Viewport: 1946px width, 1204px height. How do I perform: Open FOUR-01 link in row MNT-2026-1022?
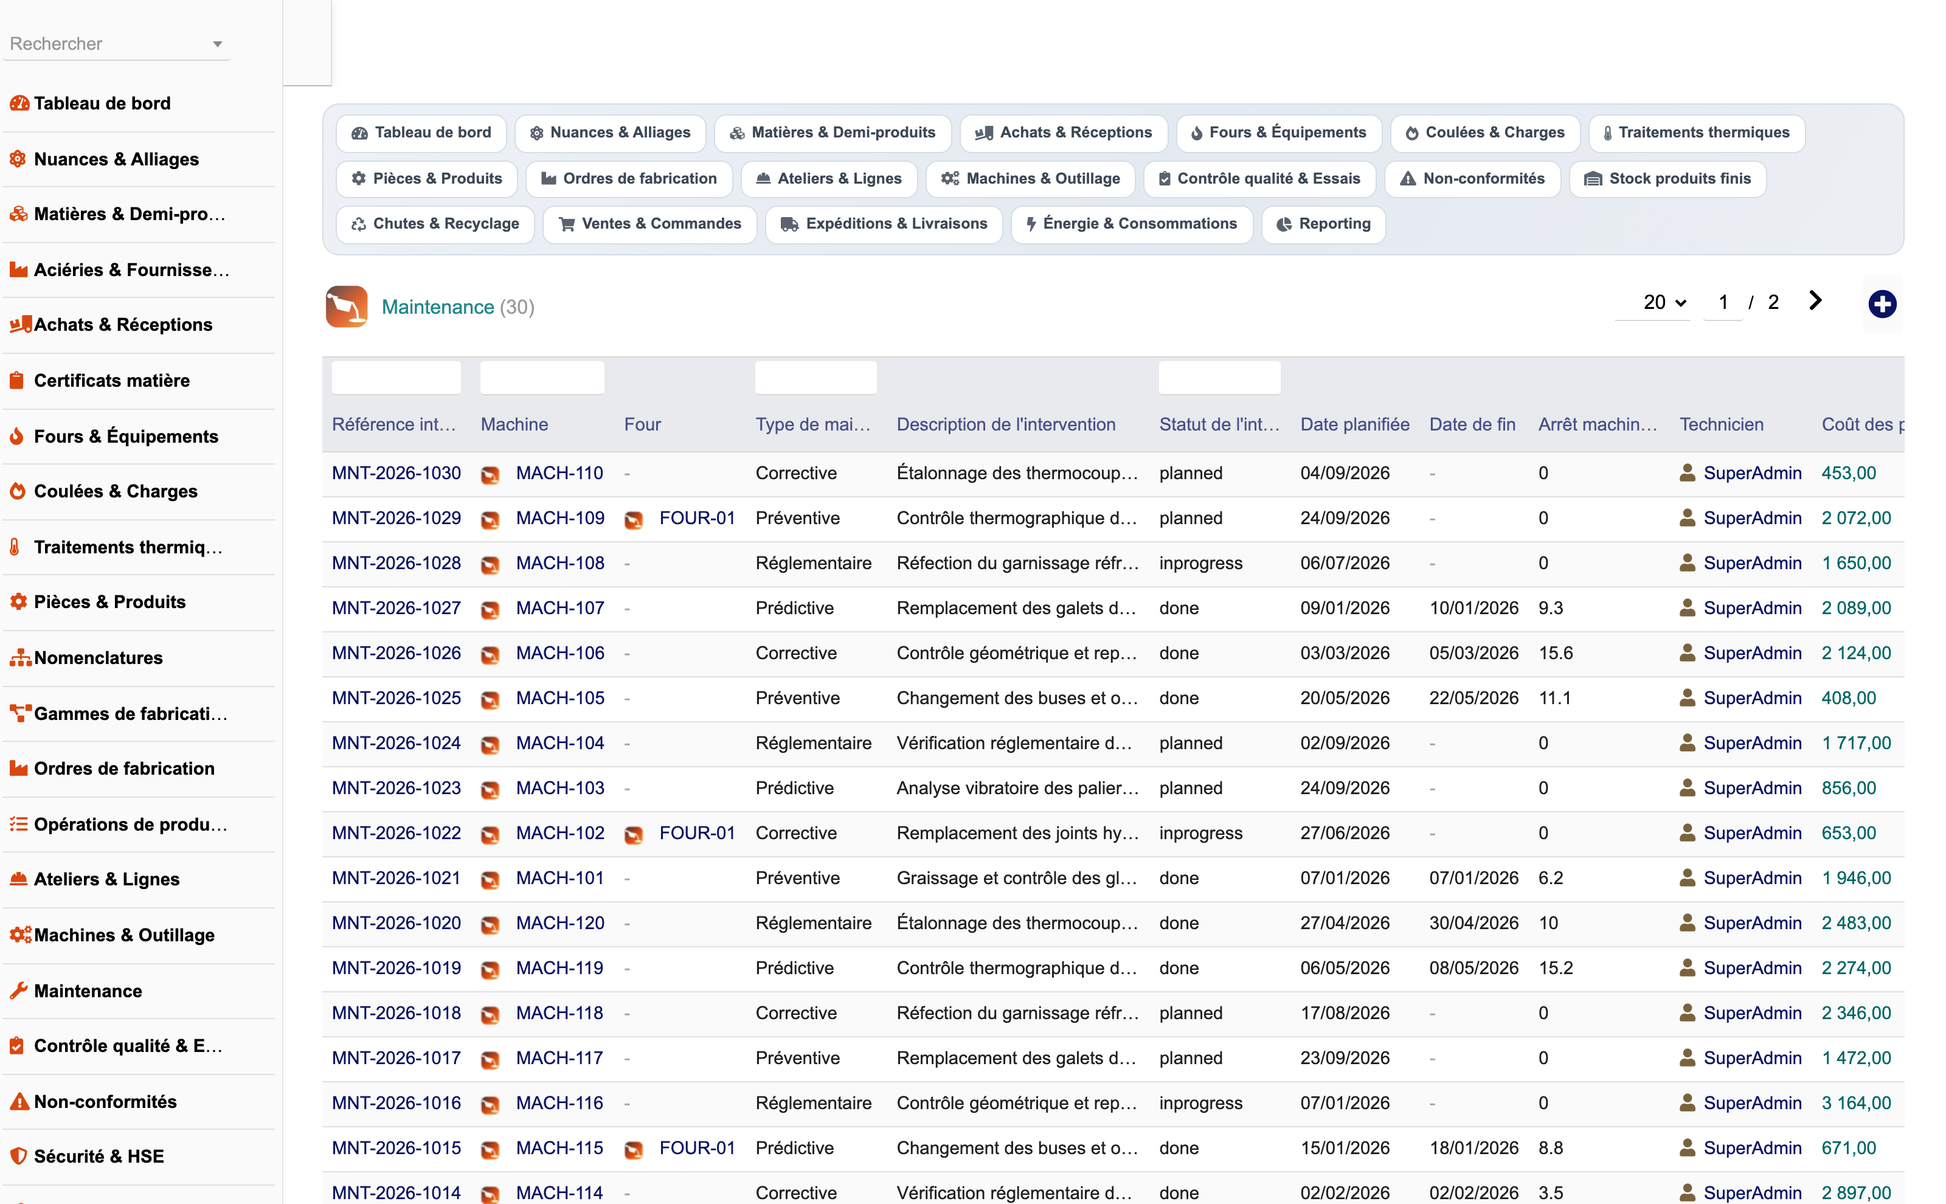697,833
